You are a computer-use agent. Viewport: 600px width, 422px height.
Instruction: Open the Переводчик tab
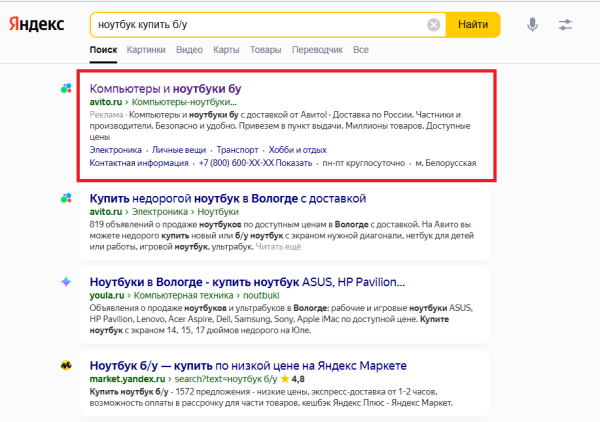[x=317, y=49]
